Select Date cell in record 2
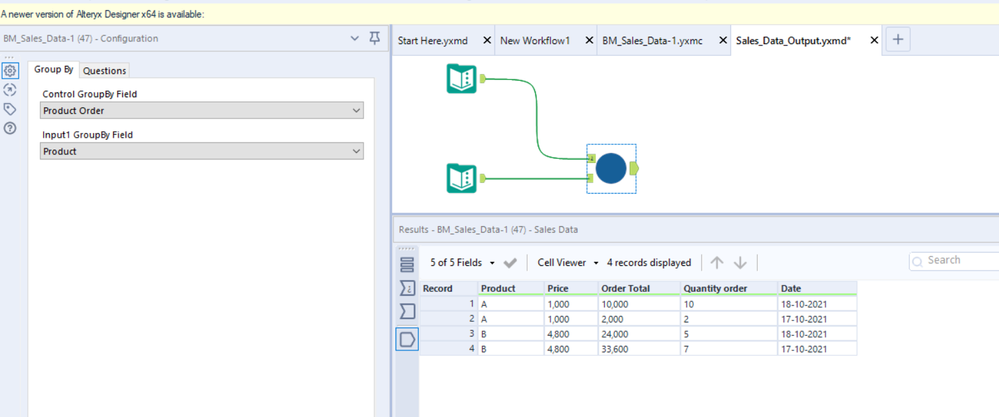This screenshot has width=999, height=417. pyautogui.click(x=817, y=319)
